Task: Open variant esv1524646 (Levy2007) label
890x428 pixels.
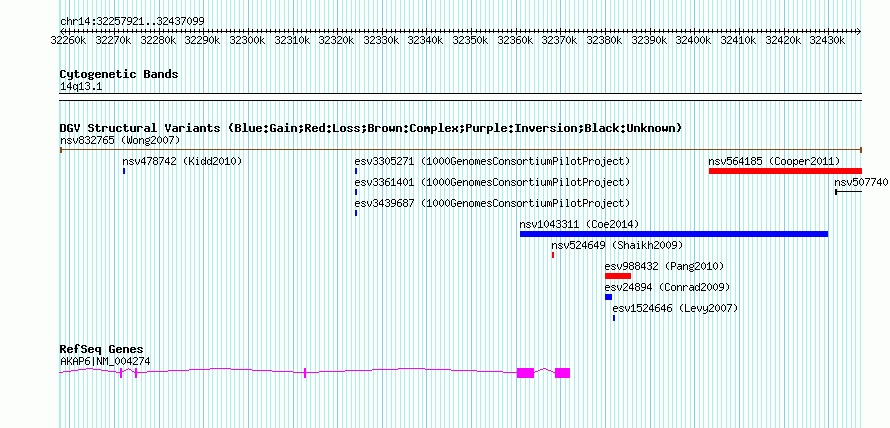Action: pos(675,308)
